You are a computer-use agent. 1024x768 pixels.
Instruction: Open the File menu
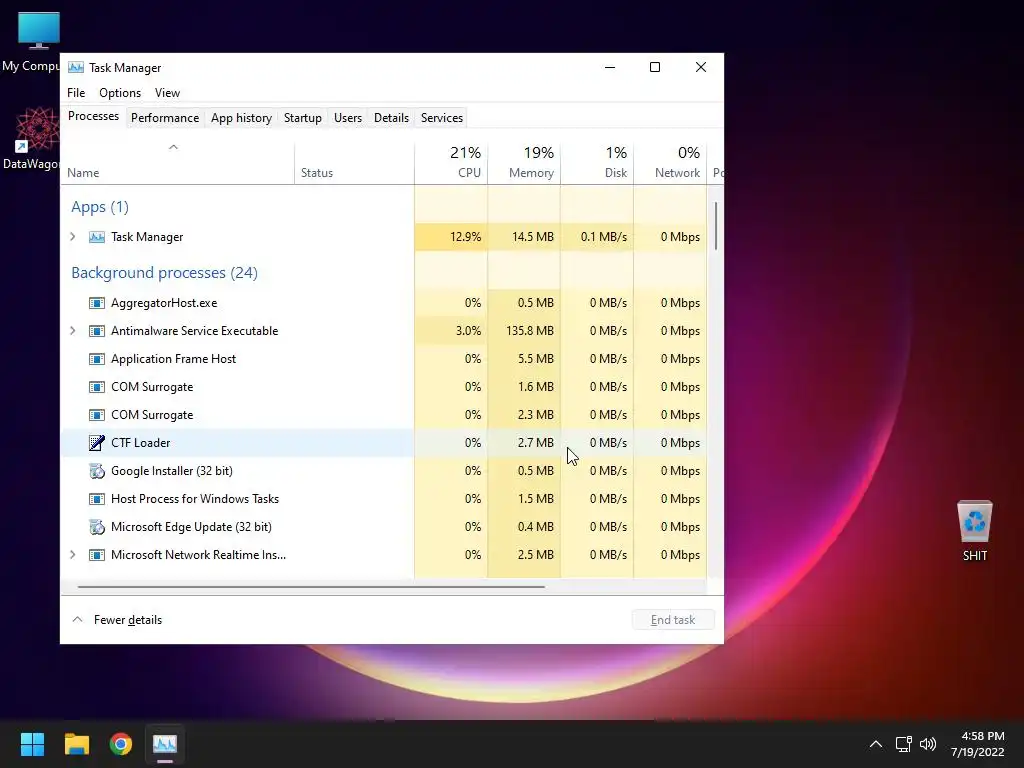point(76,93)
